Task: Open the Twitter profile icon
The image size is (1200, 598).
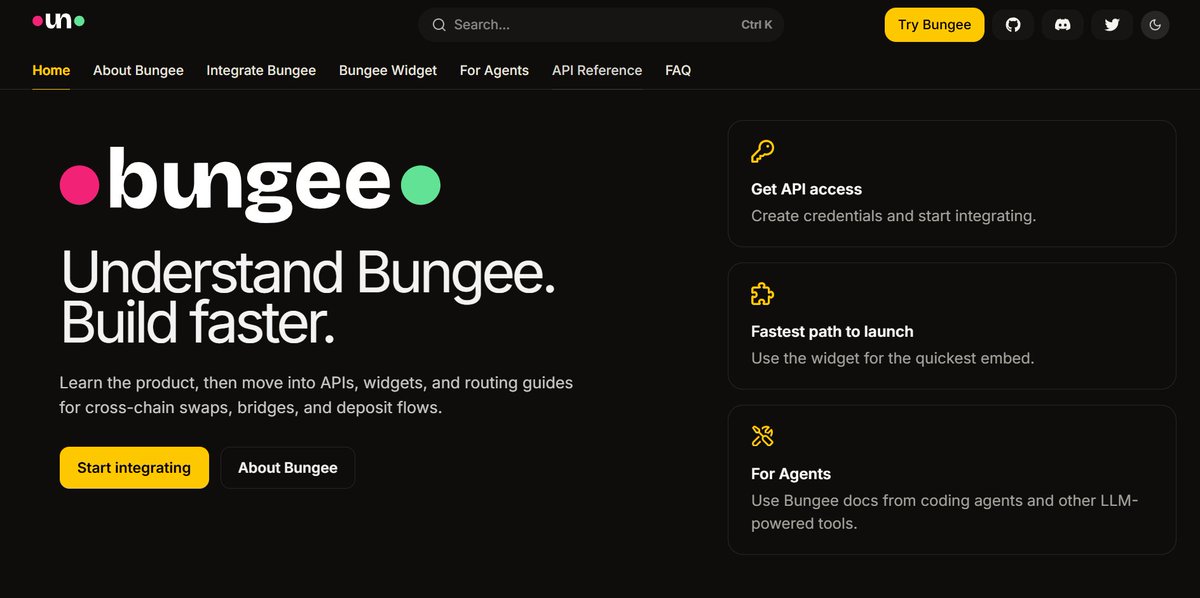Action: (1112, 25)
